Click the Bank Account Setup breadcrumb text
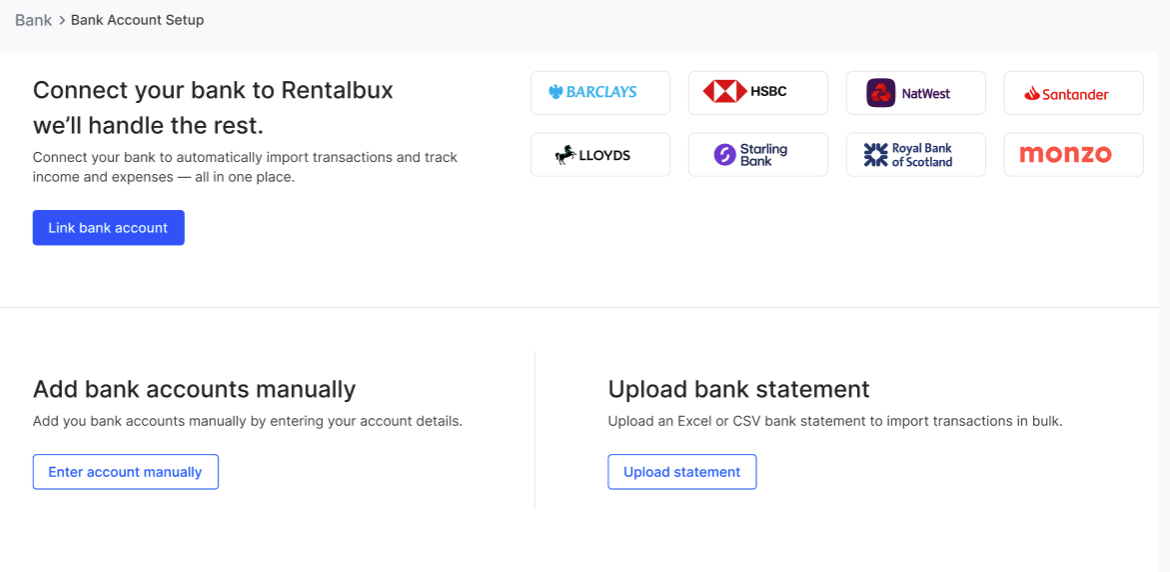This screenshot has width=1170, height=572. 137,20
